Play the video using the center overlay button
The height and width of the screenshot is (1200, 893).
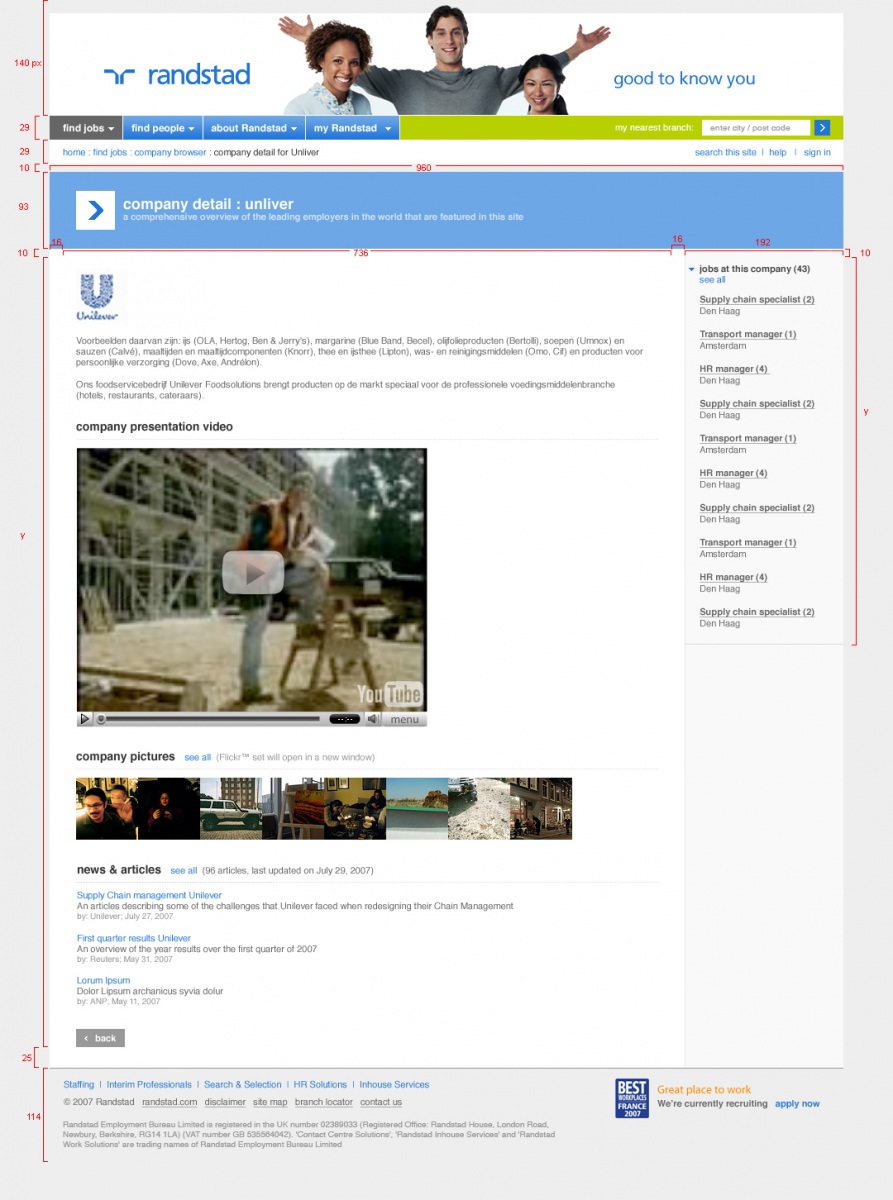253,572
